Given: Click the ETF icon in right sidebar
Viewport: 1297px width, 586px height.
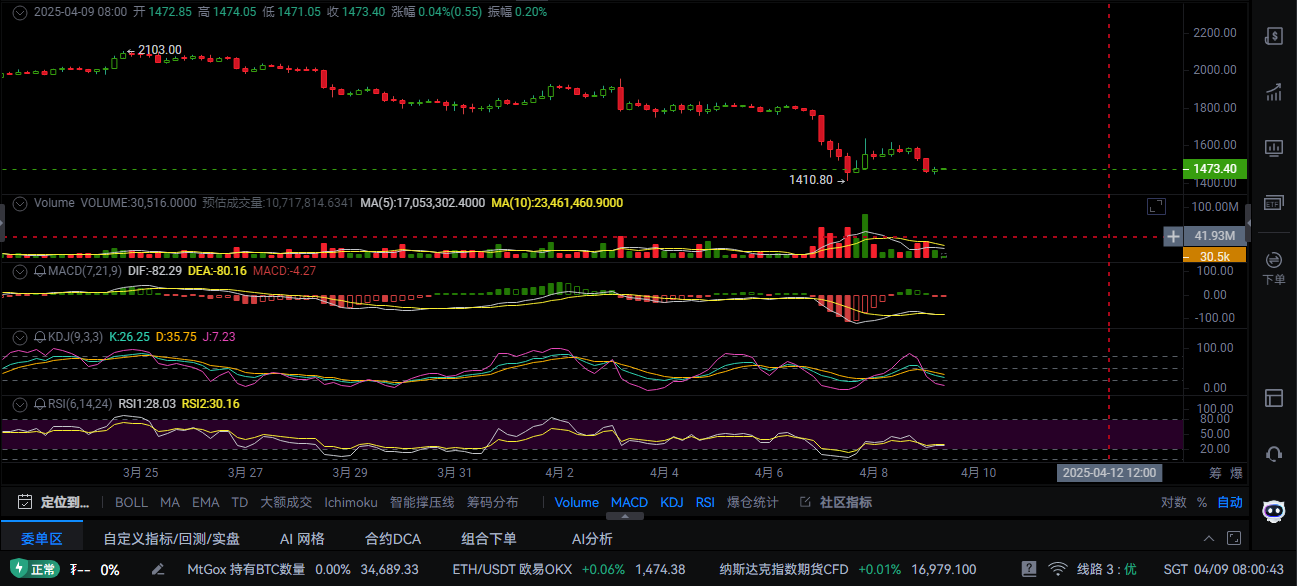Looking at the screenshot, I should 1273,203.
